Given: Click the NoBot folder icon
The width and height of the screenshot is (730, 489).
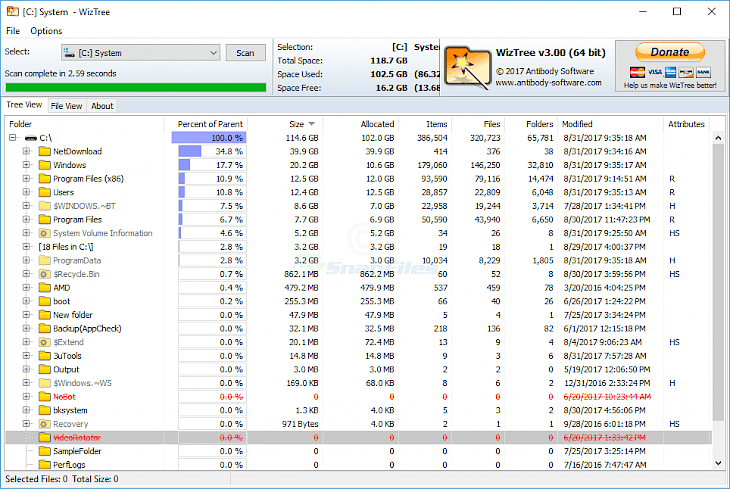Looking at the screenshot, I should [x=45, y=397].
